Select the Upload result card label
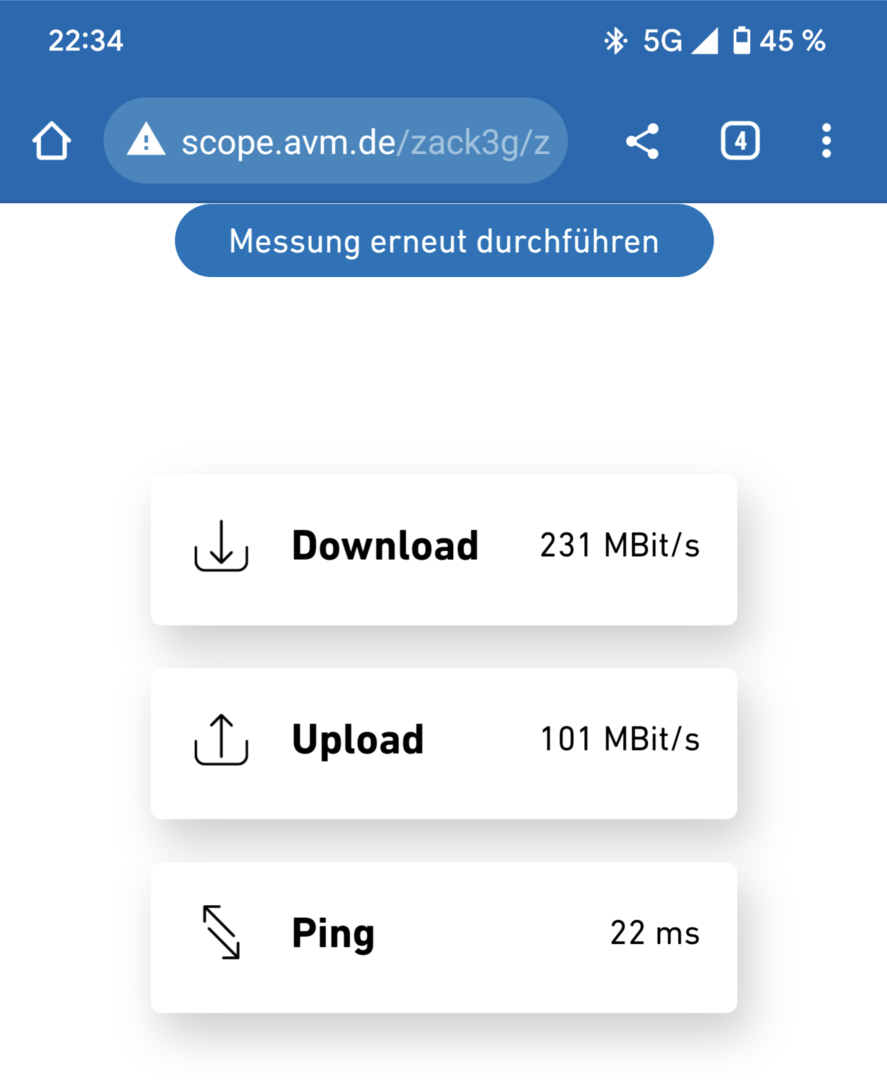 358,740
